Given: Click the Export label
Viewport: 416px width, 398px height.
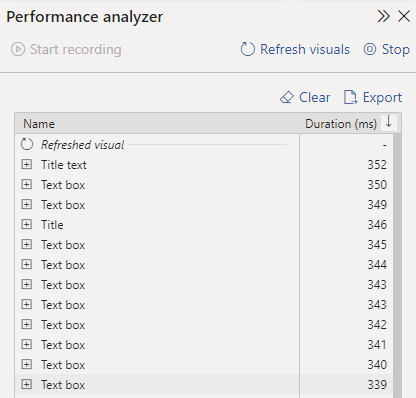Looking at the screenshot, I should (x=382, y=98).
